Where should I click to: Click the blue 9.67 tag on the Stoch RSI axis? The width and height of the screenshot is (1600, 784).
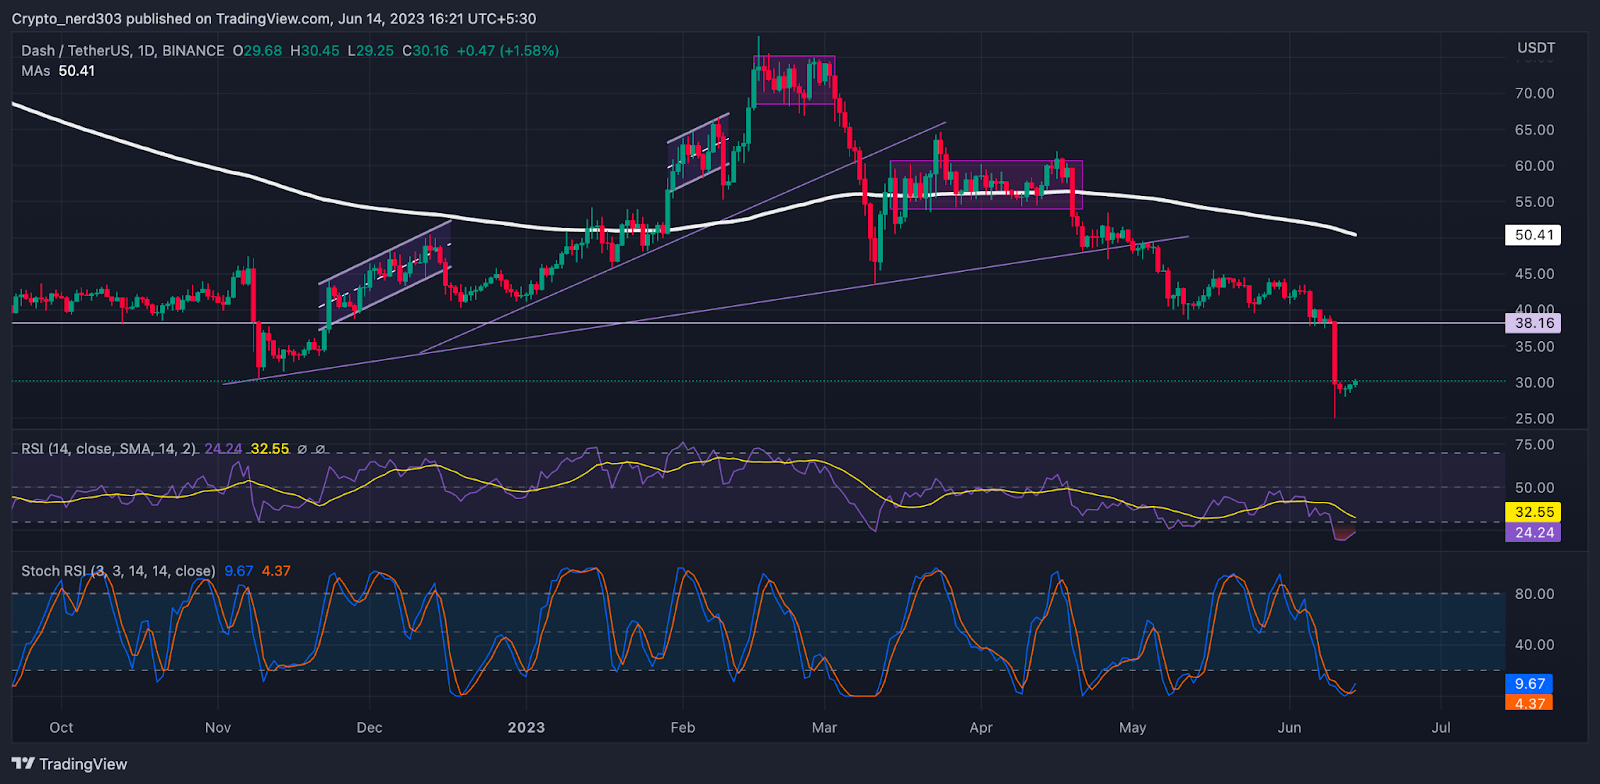1529,684
